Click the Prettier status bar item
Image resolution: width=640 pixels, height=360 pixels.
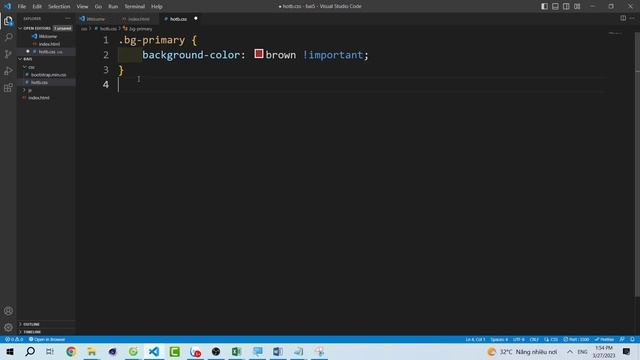[x=604, y=339]
